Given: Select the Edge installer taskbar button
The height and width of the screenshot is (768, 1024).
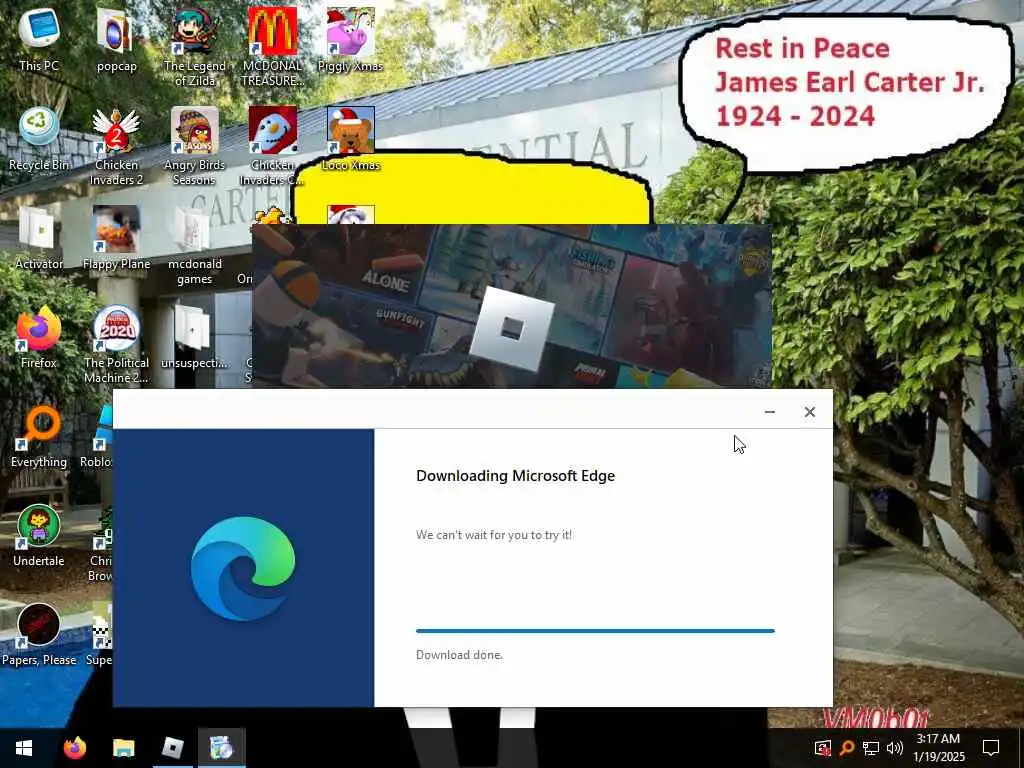Looking at the screenshot, I should tap(221, 748).
